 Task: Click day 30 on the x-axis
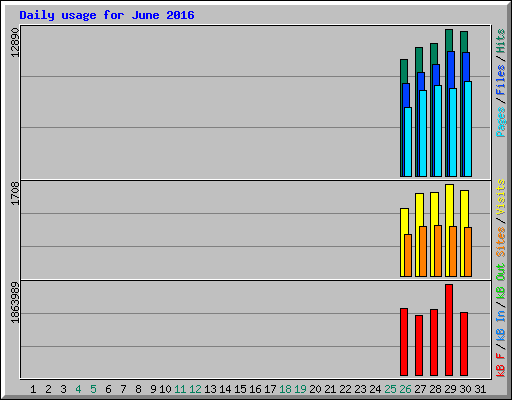tap(465, 389)
